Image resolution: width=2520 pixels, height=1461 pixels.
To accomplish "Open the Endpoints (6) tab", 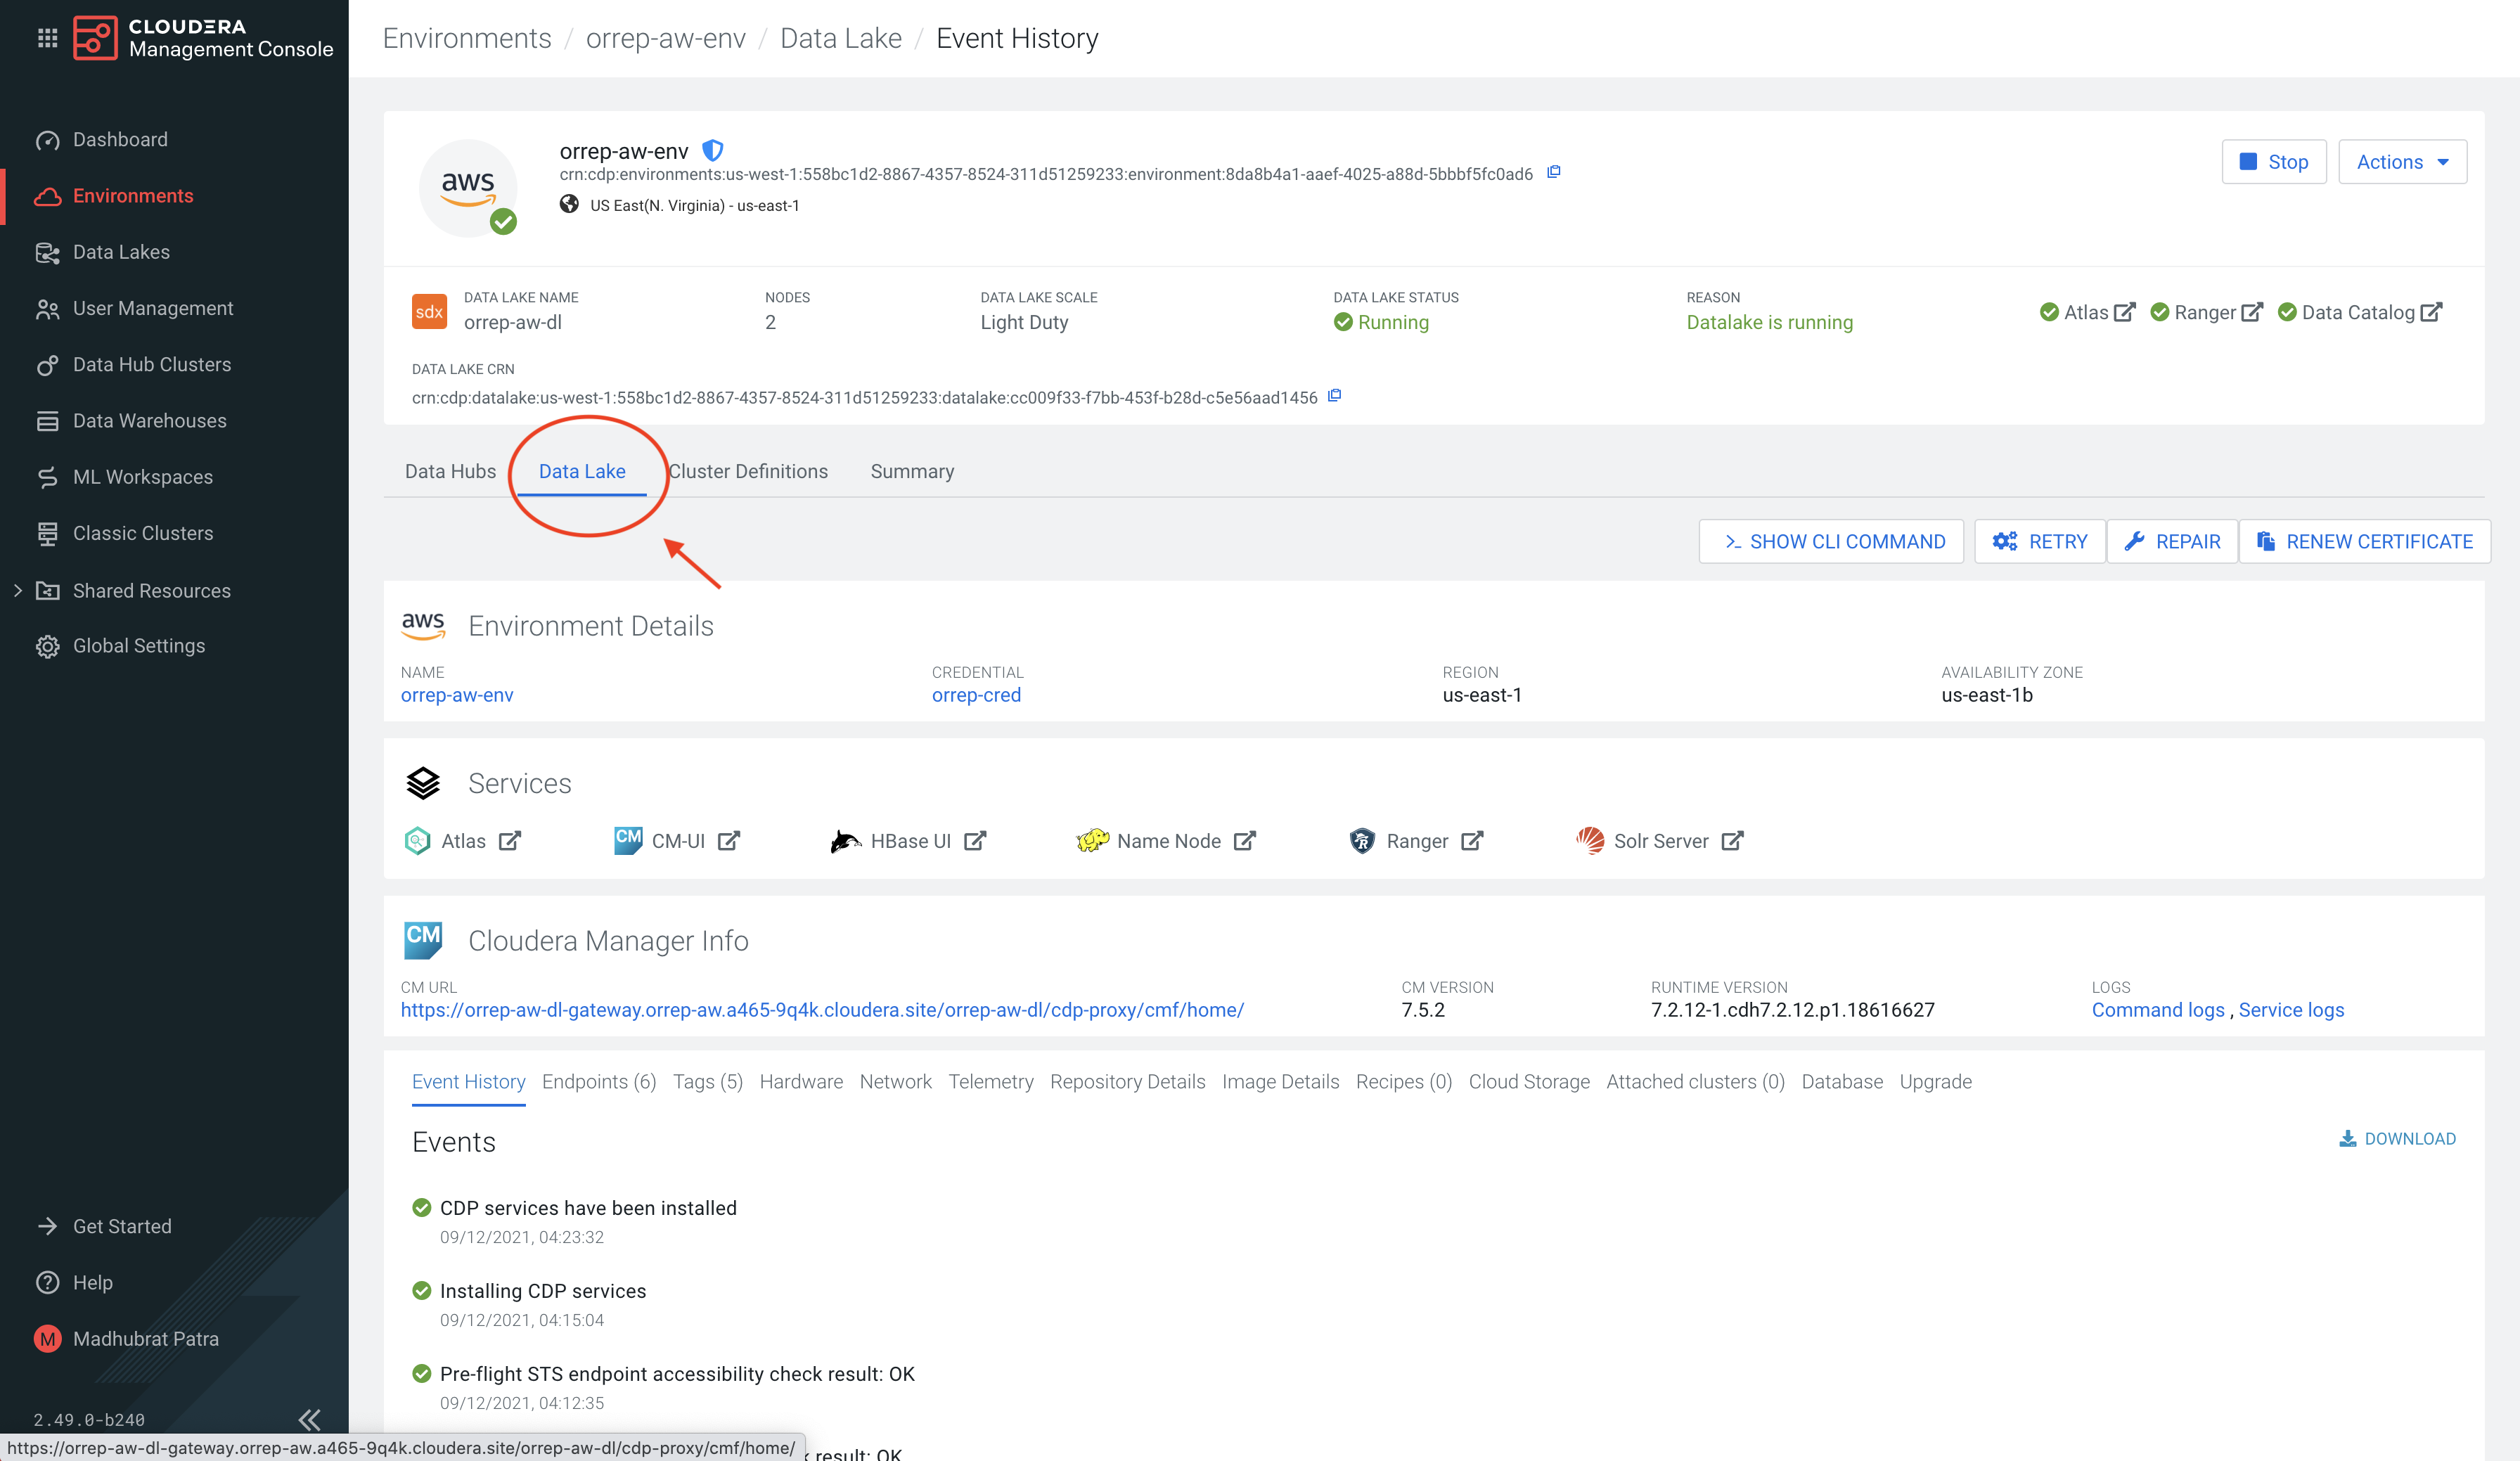I will pyautogui.click(x=598, y=1081).
